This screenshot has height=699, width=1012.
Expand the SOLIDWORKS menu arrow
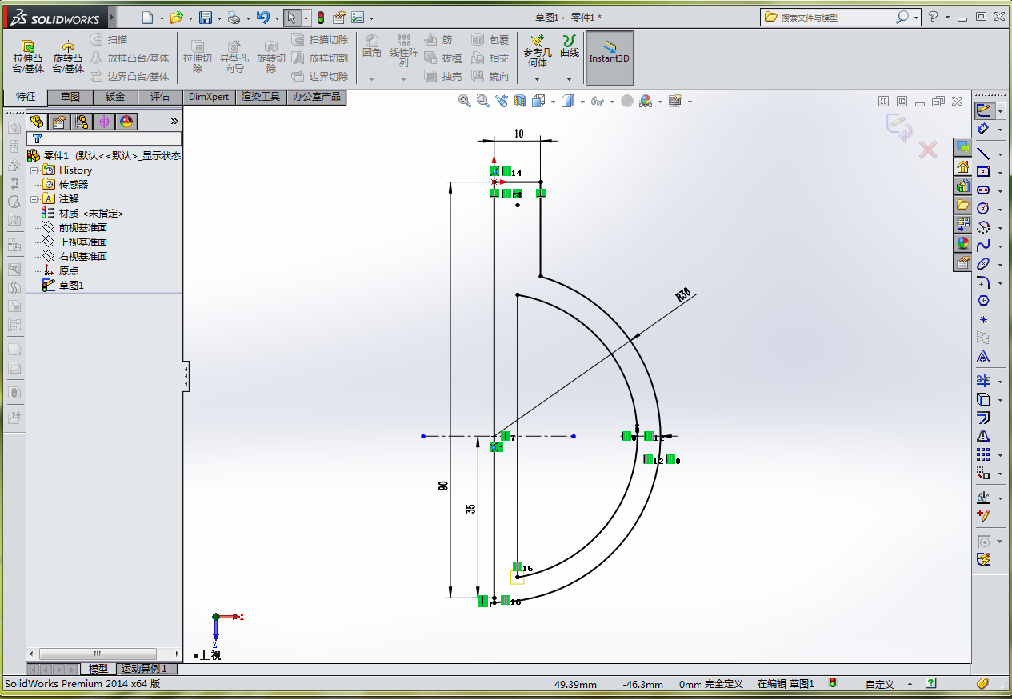112,18
